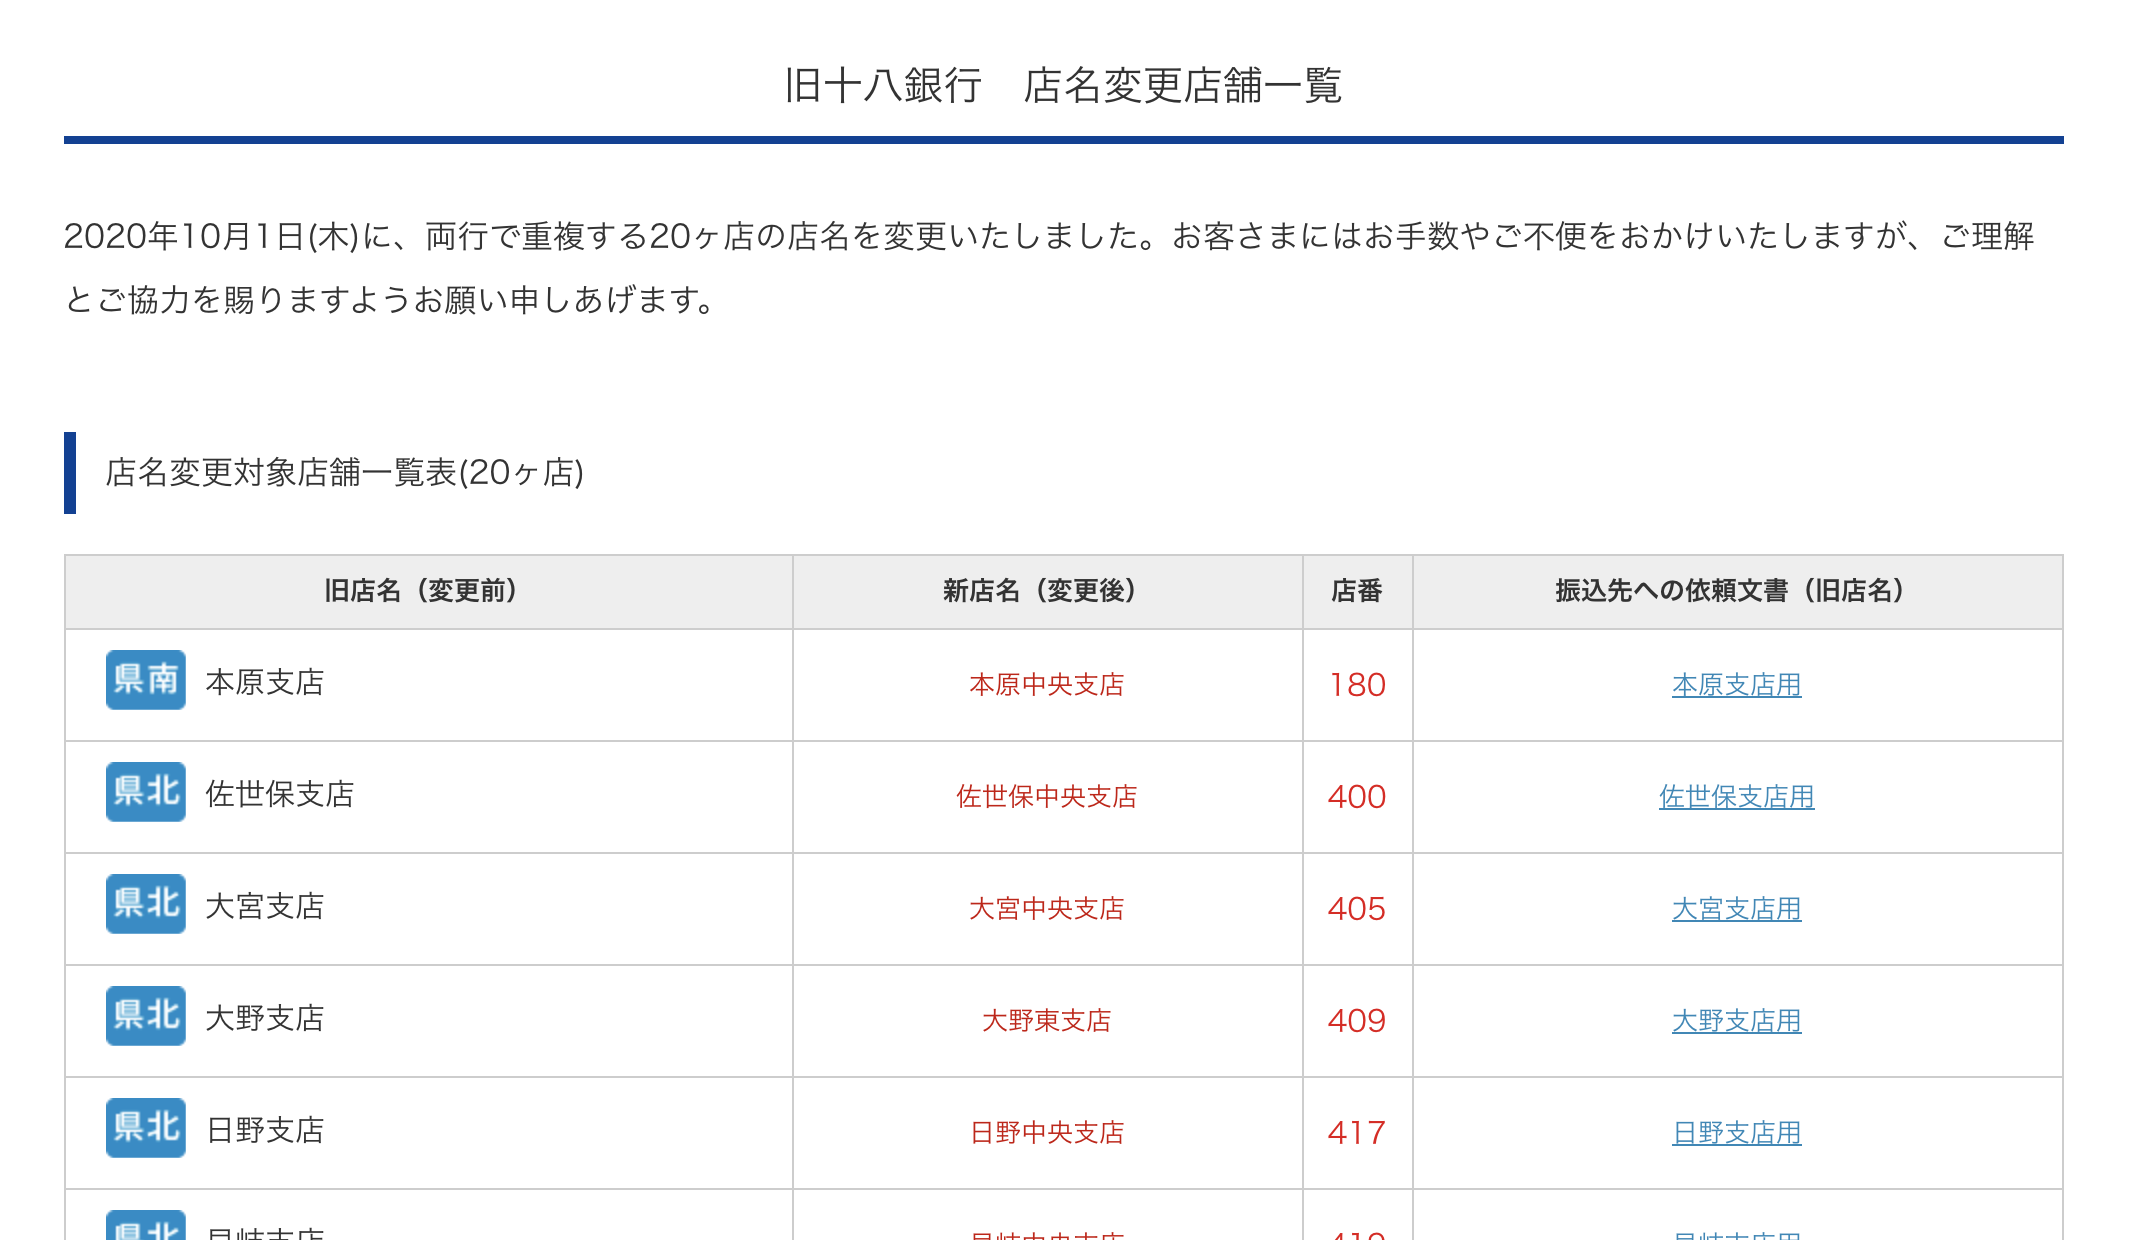The width and height of the screenshot is (2142, 1240).
Task: Click the page title 旧十八銀行 店名変更店舗一覧
Action: (x=1062, y=86)
